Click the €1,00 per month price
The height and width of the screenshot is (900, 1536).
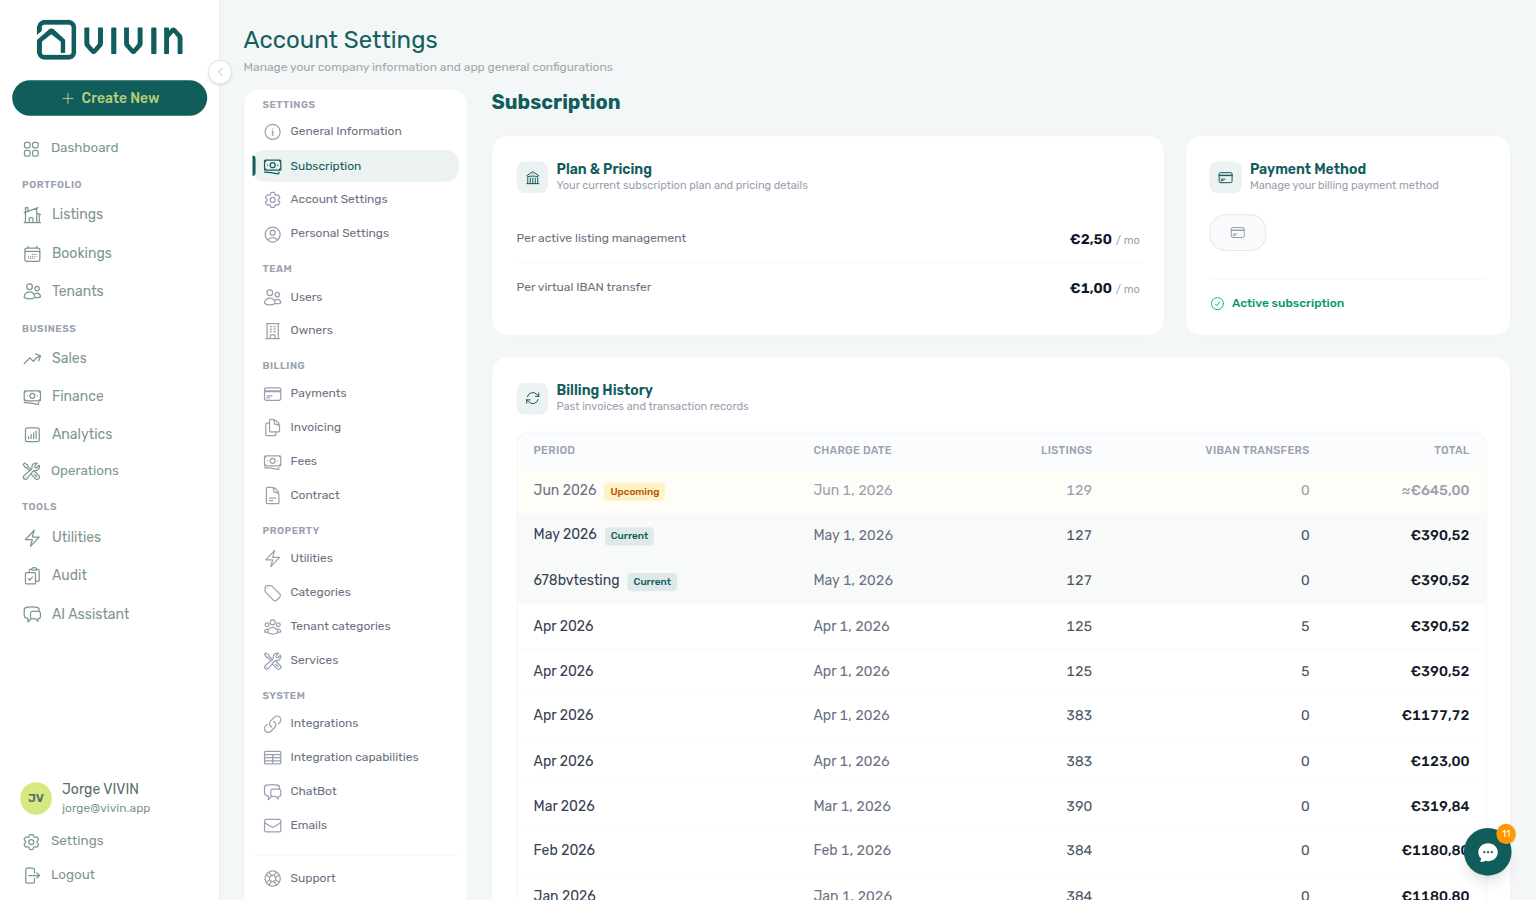click(1104, 289)
